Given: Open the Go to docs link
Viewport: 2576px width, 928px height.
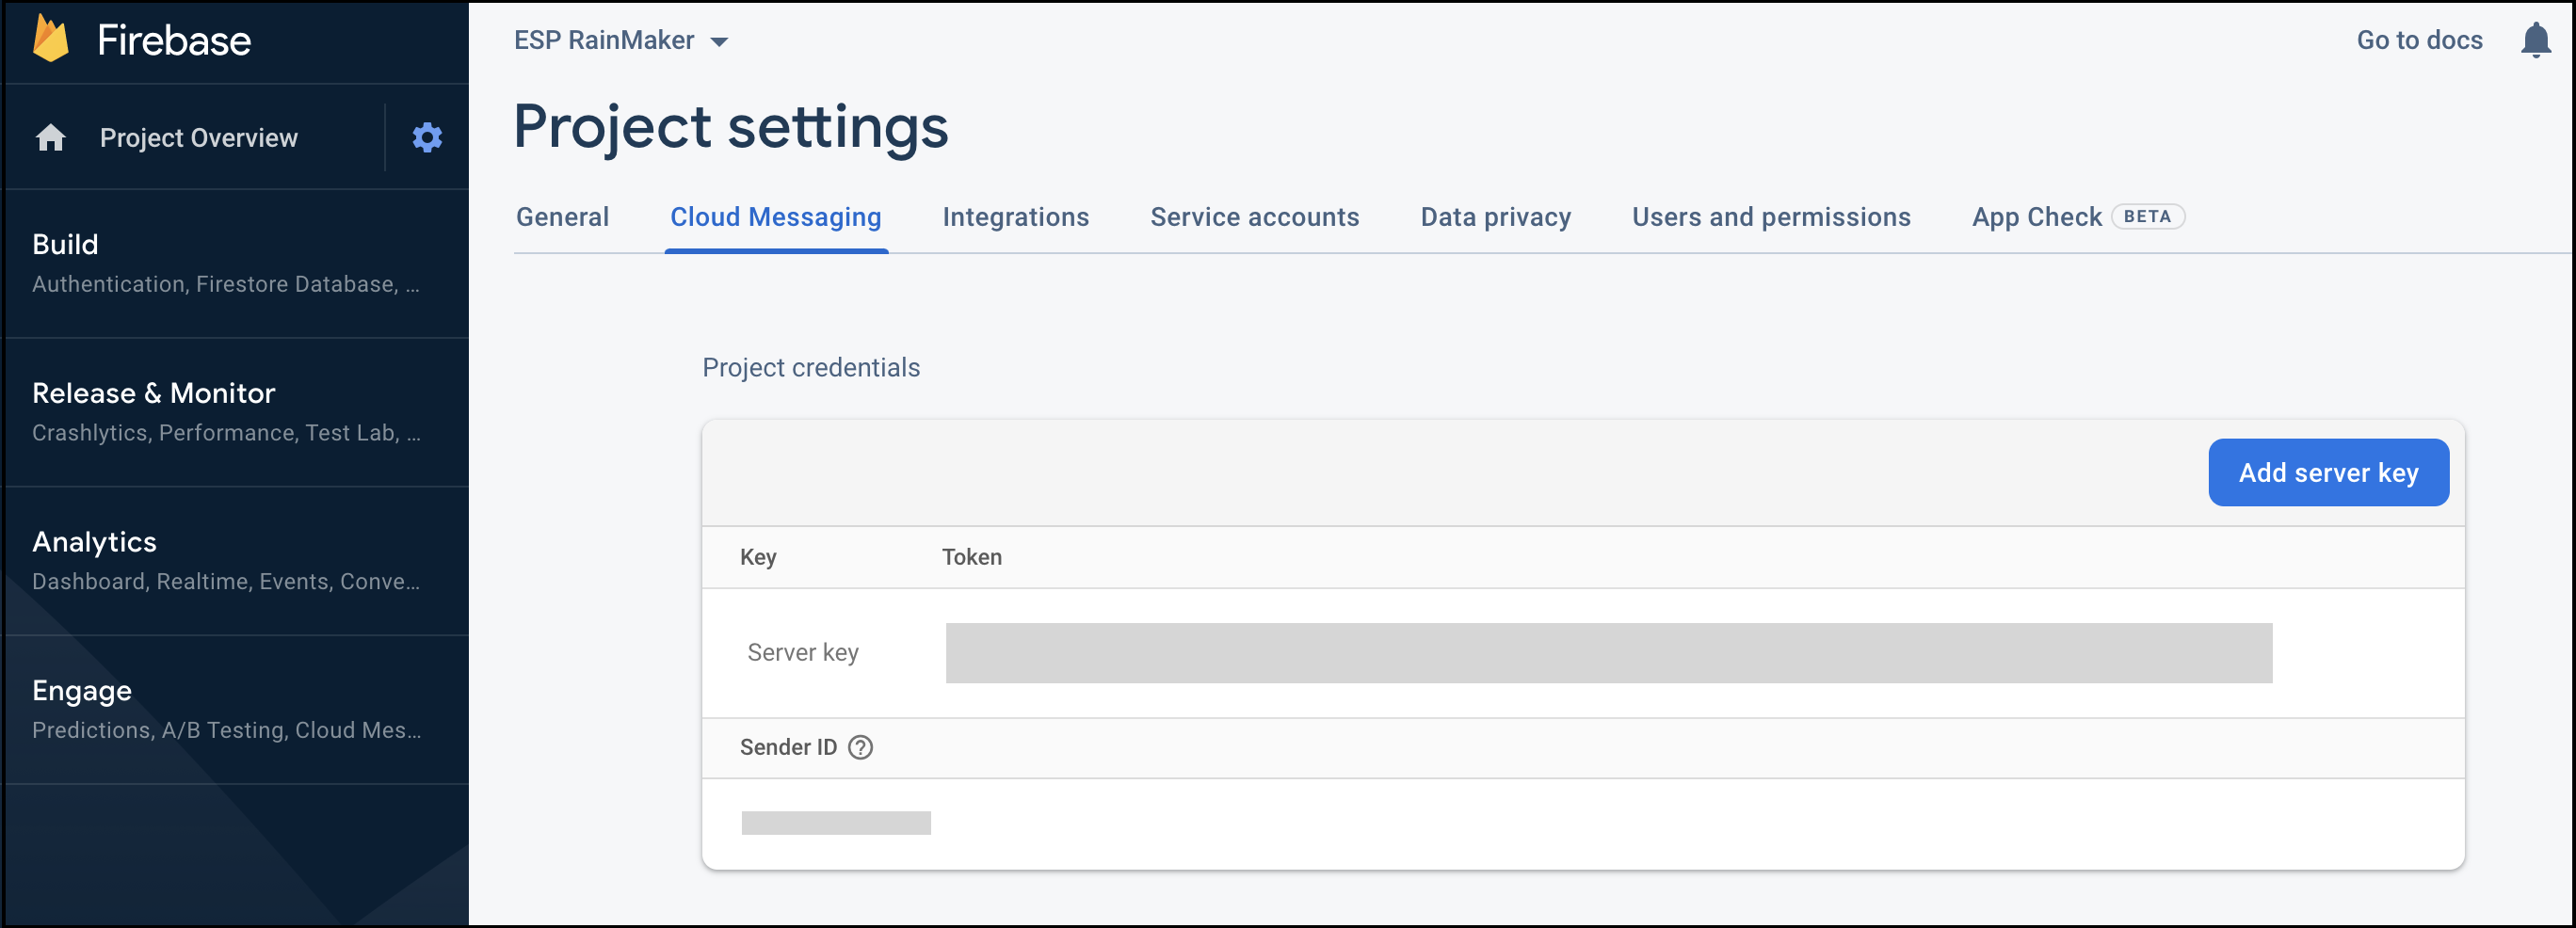Looking at the screenshot, I should (x=2419, y=40).
